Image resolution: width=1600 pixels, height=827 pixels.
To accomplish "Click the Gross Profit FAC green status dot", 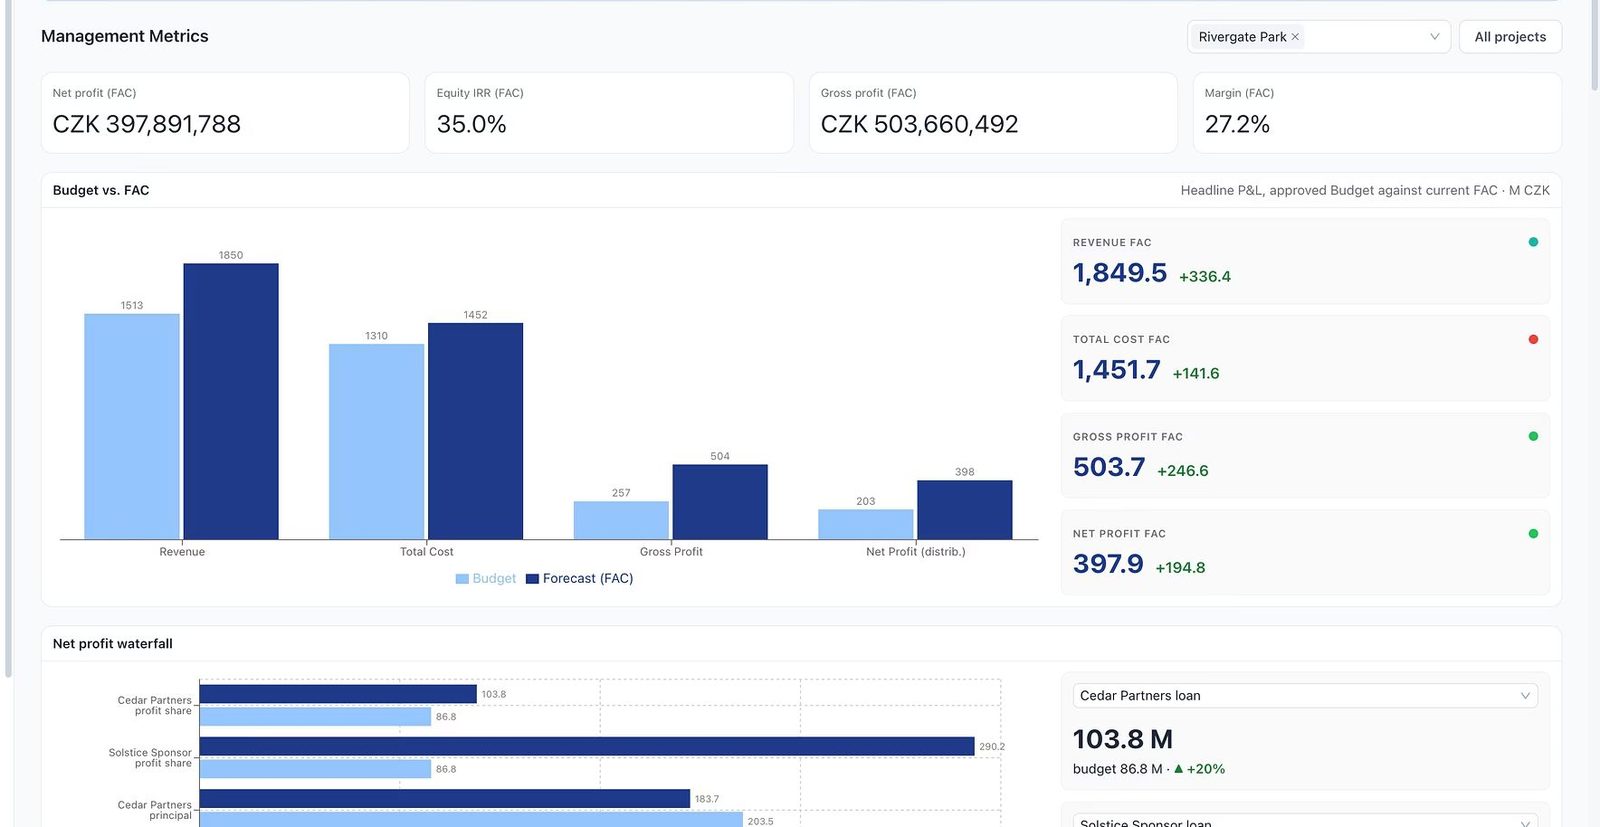I will point(1533,436).
